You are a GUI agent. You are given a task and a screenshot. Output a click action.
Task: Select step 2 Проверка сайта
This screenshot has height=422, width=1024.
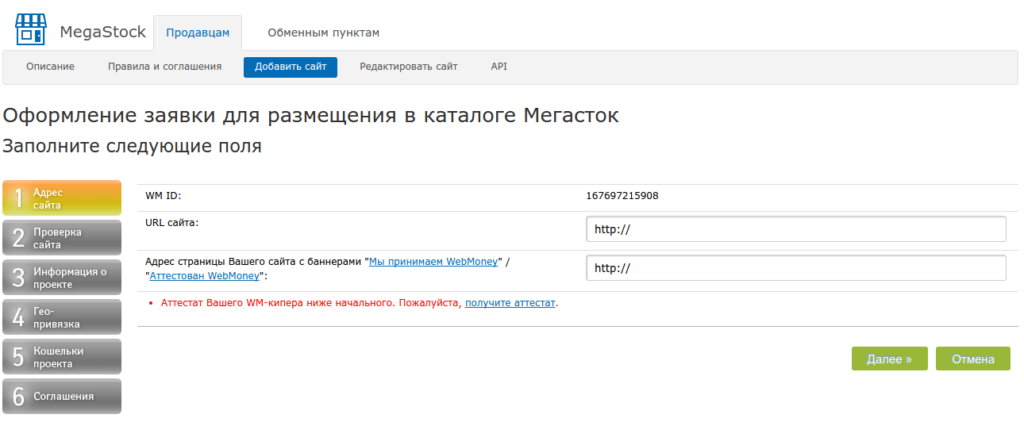pos(62,238)
